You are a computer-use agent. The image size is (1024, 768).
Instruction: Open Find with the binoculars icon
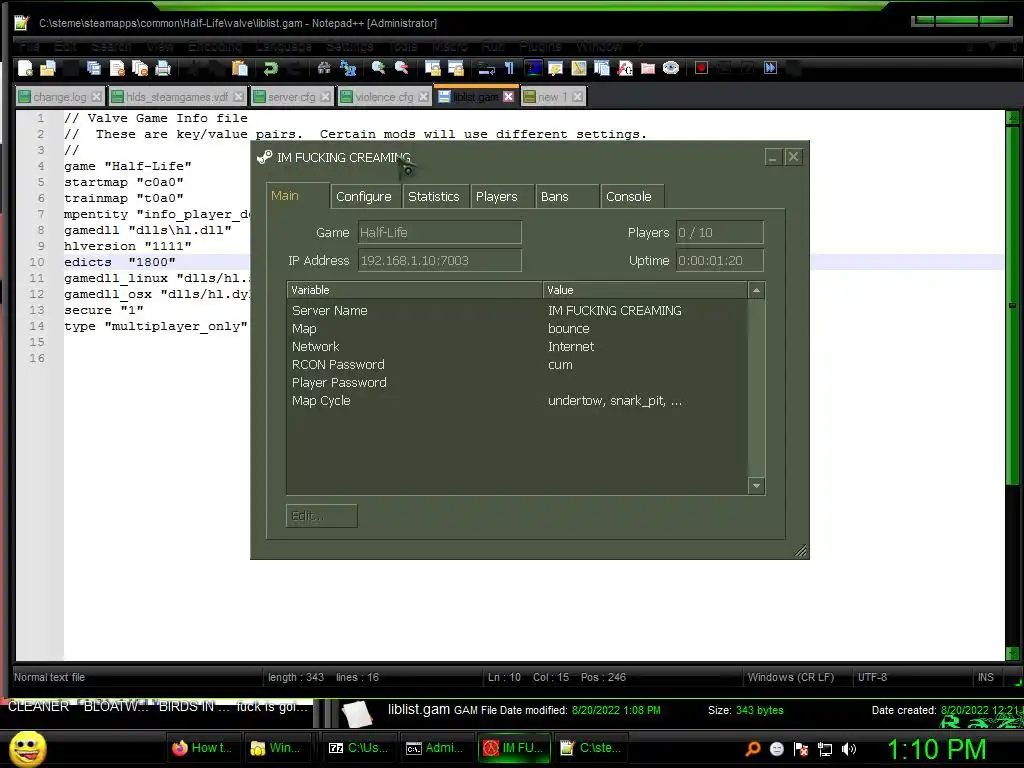[324, 68]
